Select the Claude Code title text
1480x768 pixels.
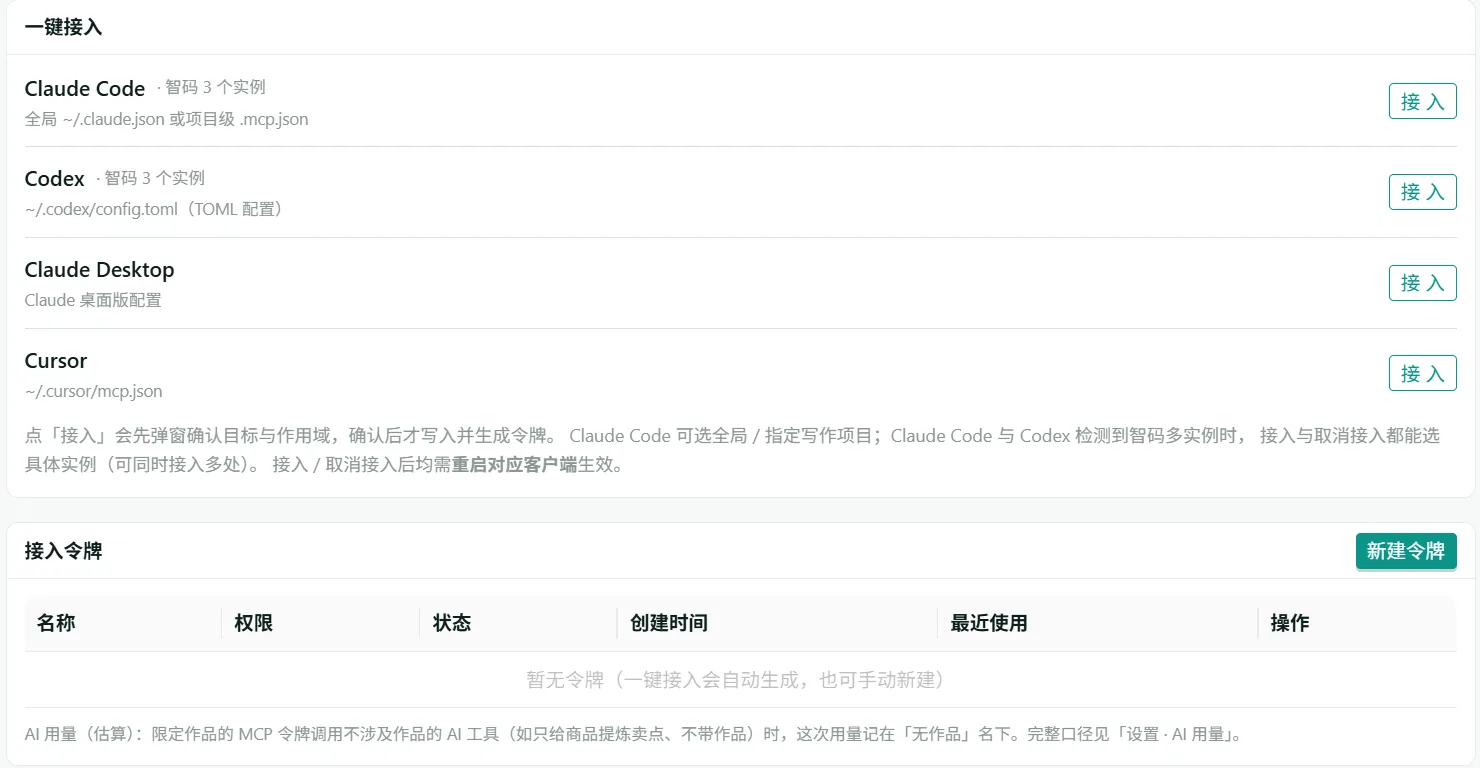click(x=85, y=89)
